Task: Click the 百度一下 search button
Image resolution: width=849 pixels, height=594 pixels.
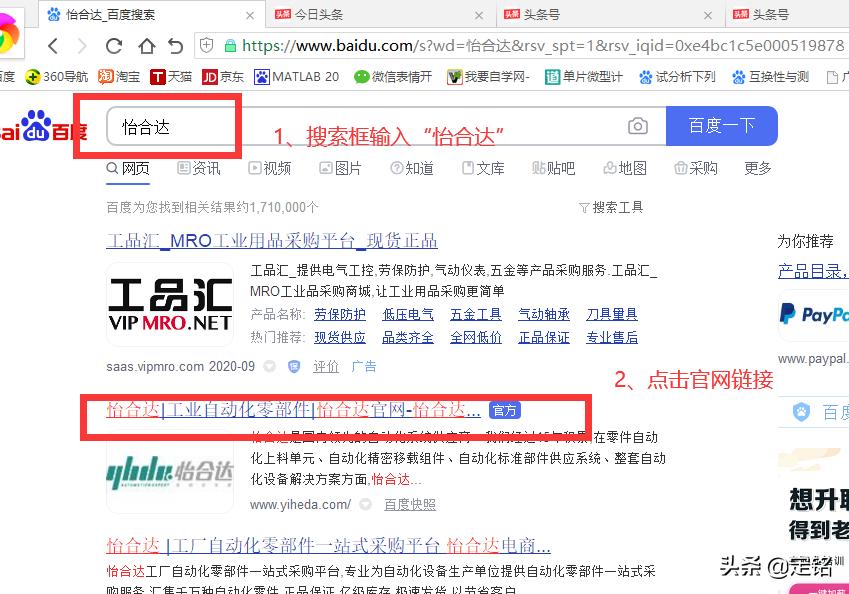Action: 722,126
